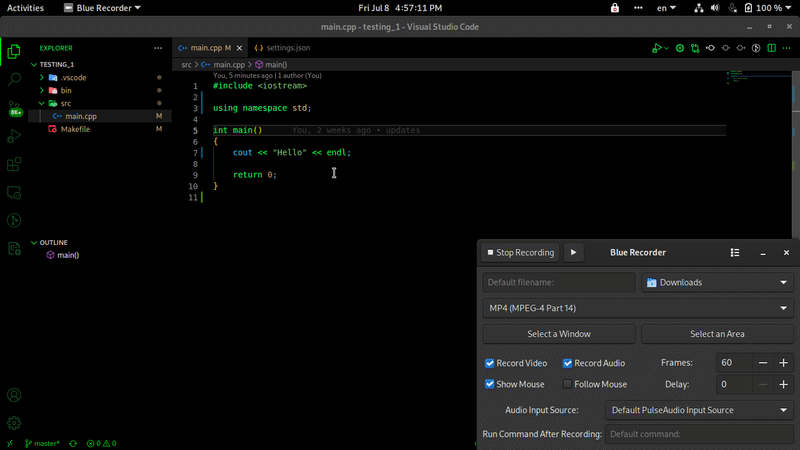Click play button in Blue Recorder header
The height and width of the screenshot is (450, 800).
tap(573, 253)
